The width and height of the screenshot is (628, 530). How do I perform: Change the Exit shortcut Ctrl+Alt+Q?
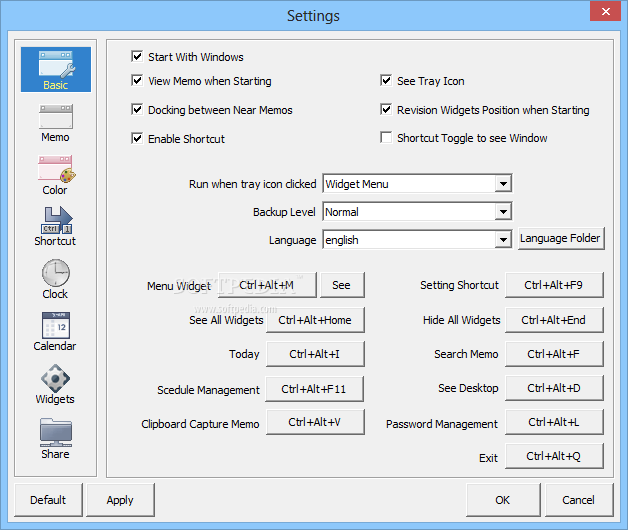point(554,456)
